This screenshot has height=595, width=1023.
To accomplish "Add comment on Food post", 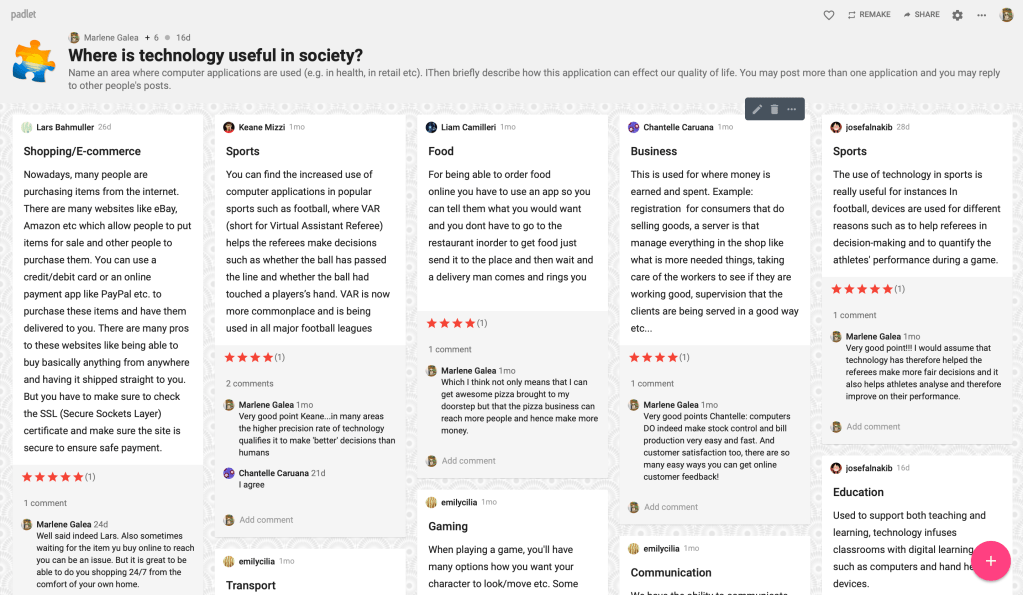I will 468,461.
